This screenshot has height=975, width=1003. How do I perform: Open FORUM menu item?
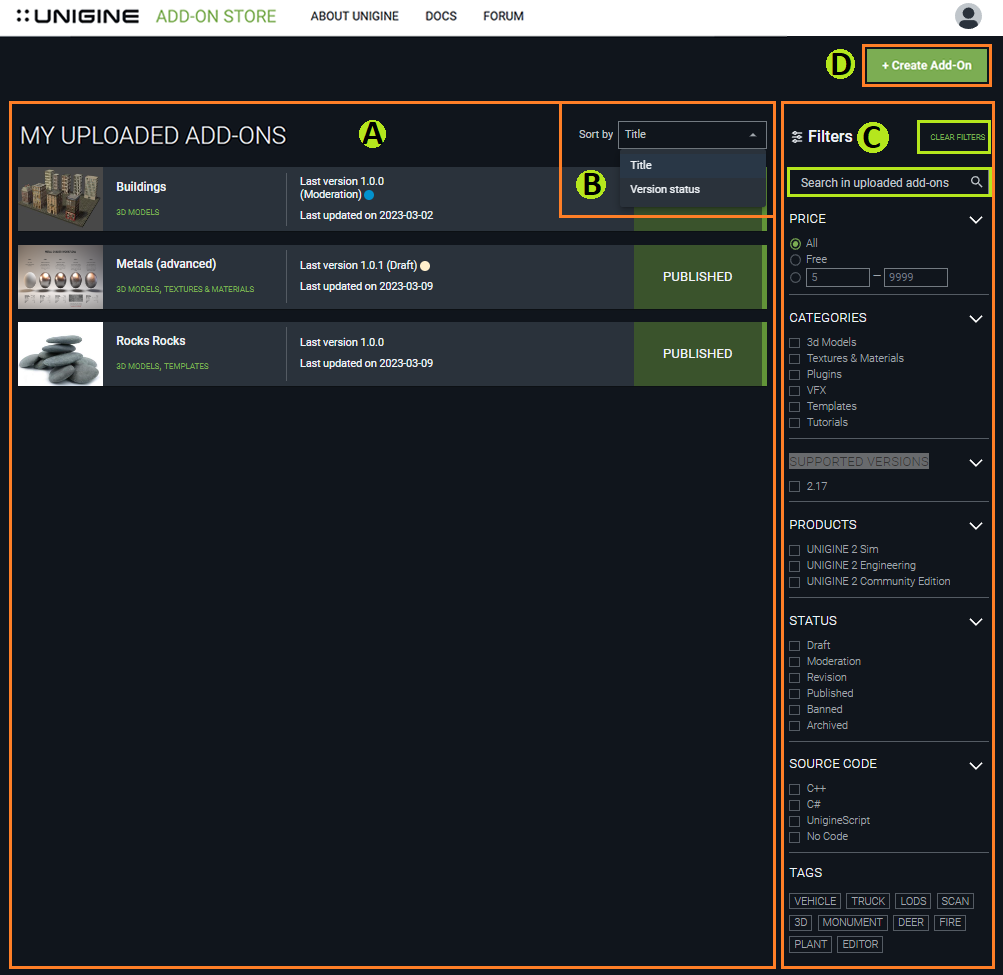(503, 16)
